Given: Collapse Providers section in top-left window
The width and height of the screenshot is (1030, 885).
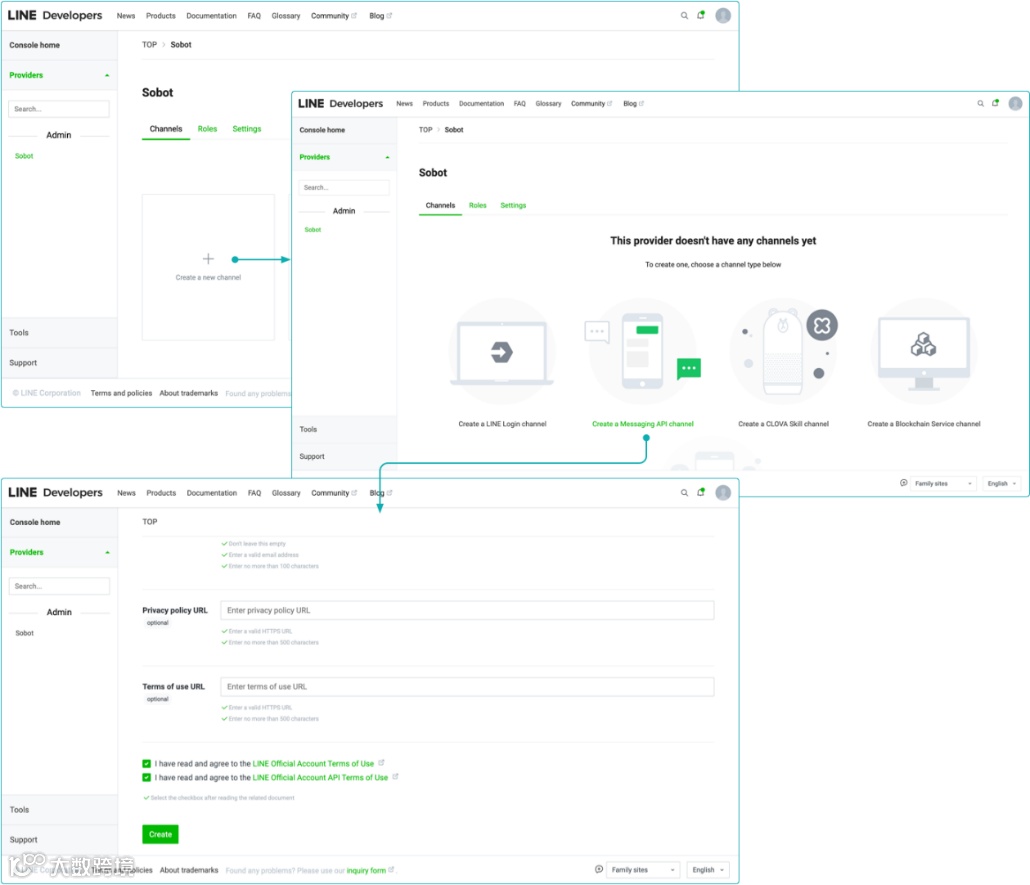Looking at the screenshot, I should point(107,76).
